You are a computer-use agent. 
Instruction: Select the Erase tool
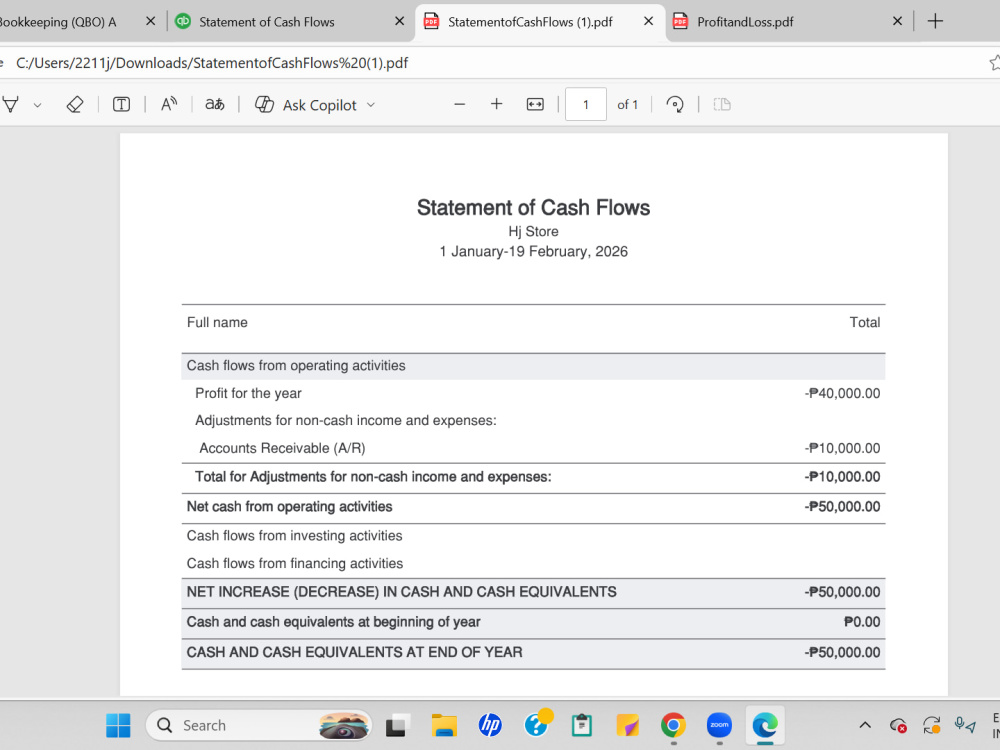point(75,105)
